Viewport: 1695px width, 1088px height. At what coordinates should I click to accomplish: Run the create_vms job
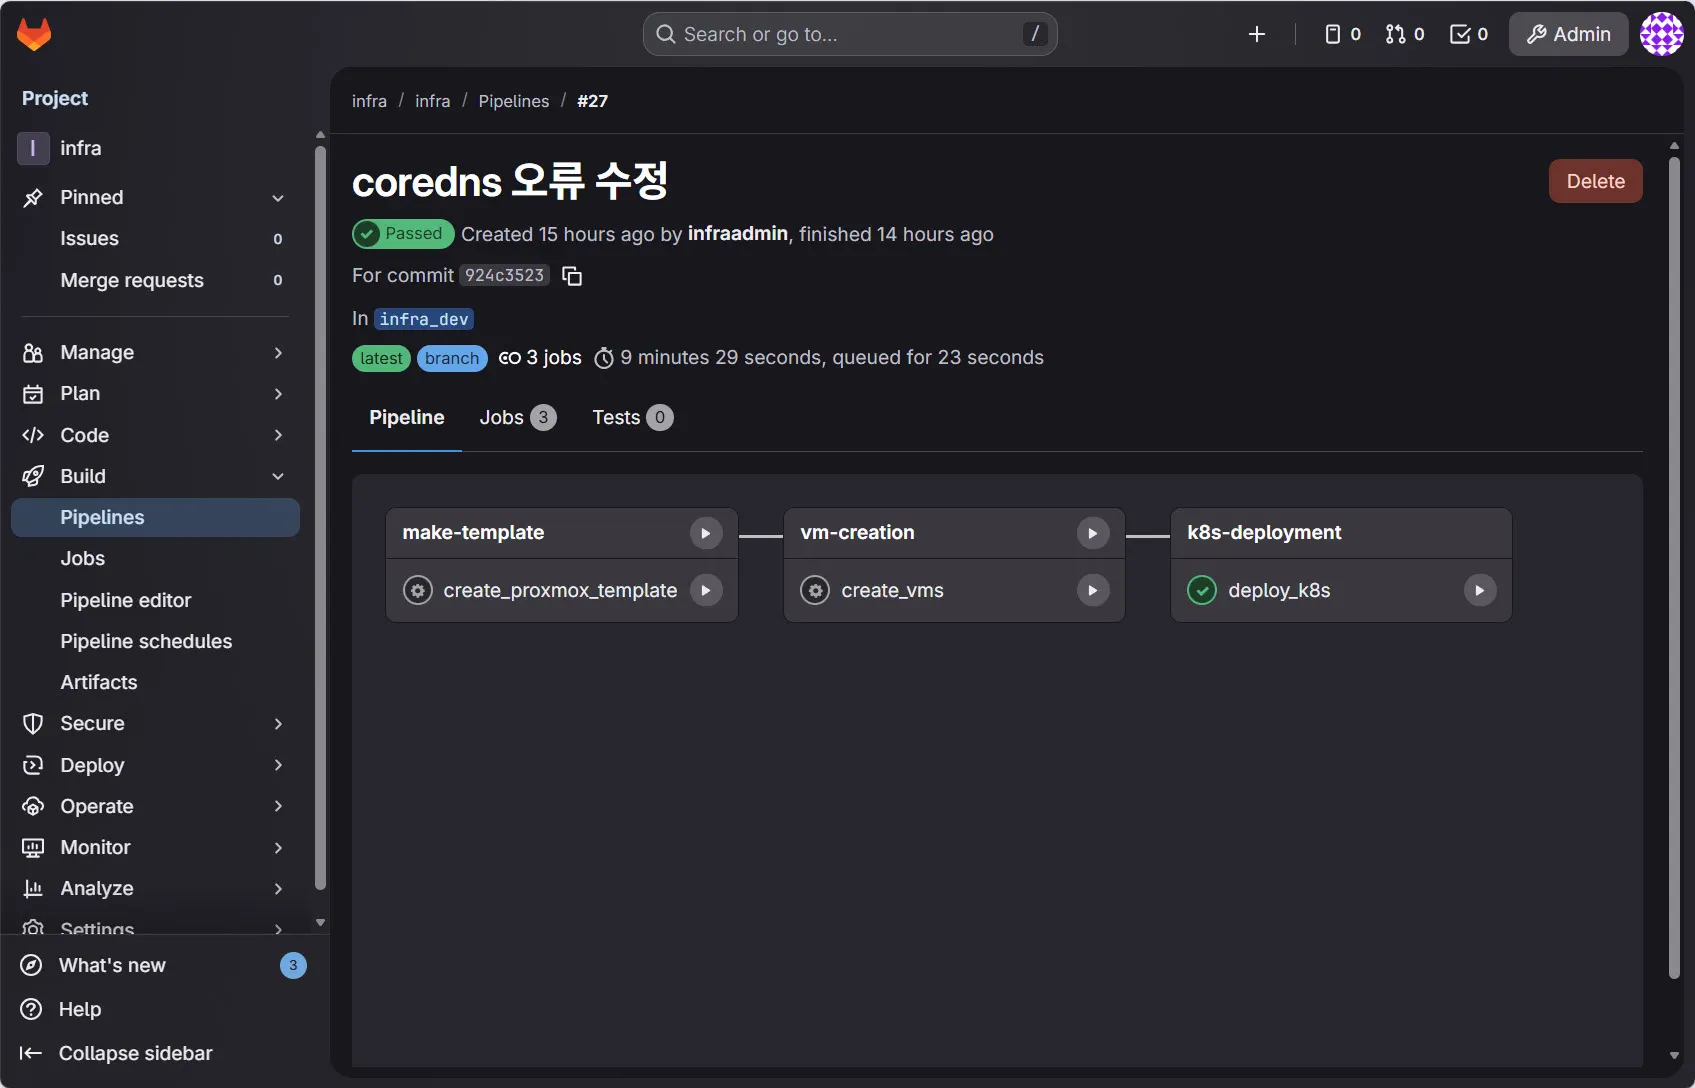[x=1093, y=590]
